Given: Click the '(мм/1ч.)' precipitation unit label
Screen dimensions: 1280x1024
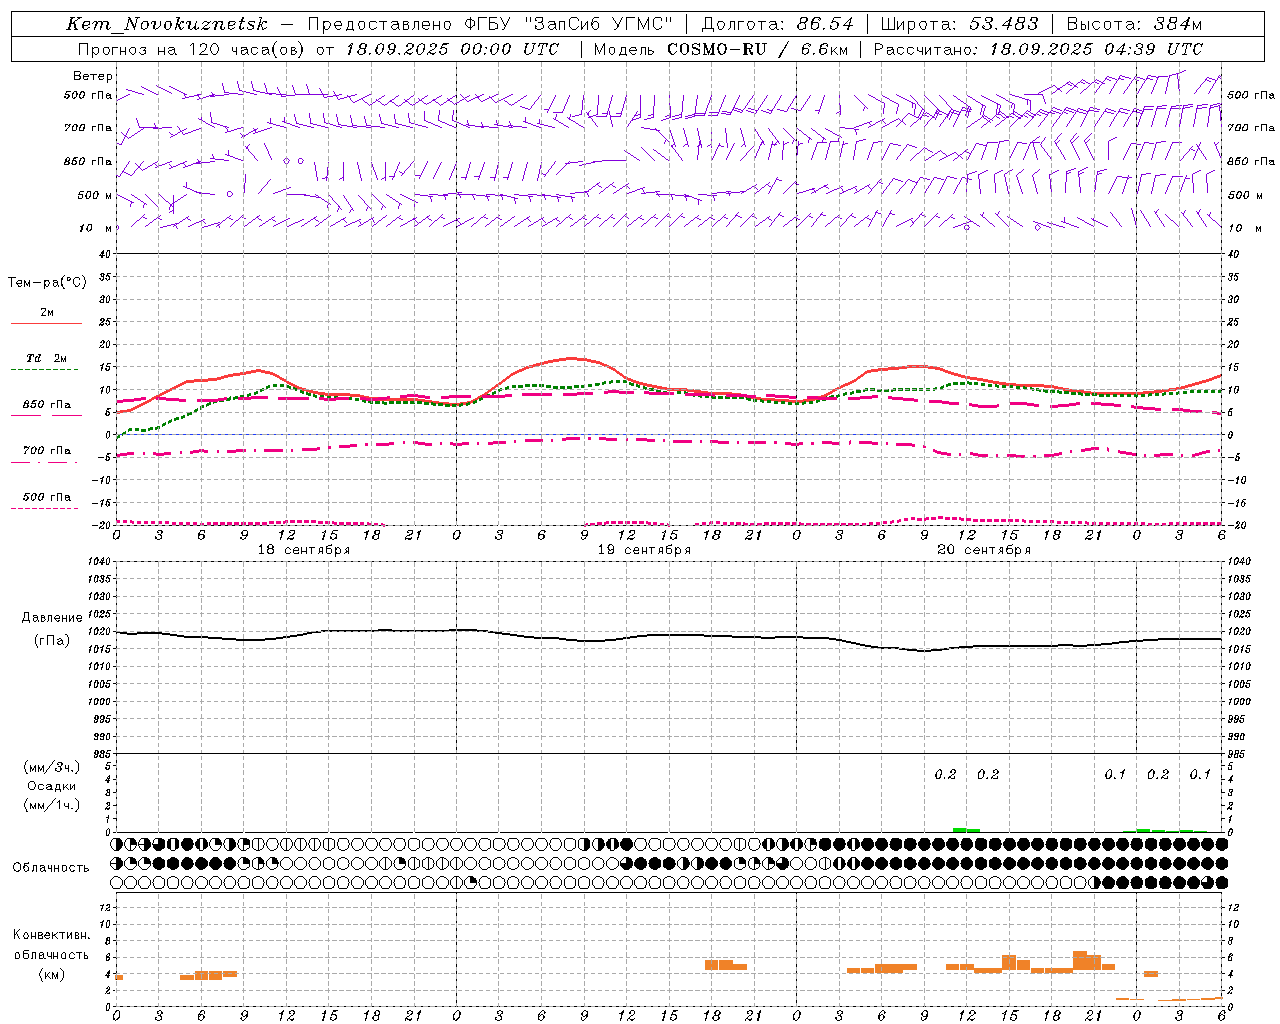Looking at the screenshot, I should click(51, 805).
